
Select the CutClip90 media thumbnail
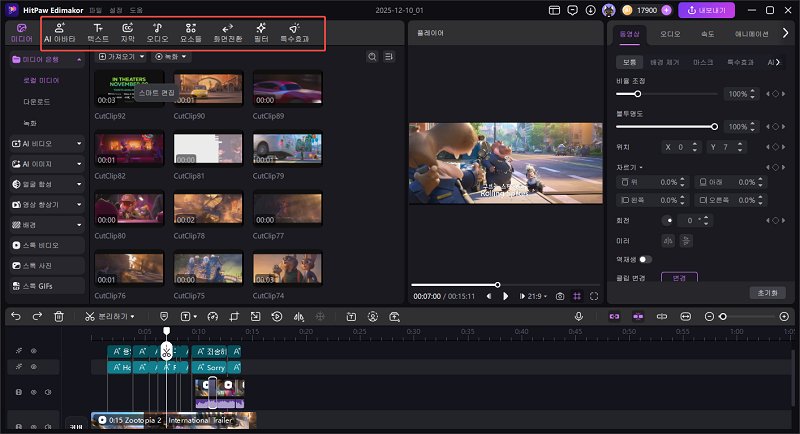pyautogui.click(x=208, y=89)
